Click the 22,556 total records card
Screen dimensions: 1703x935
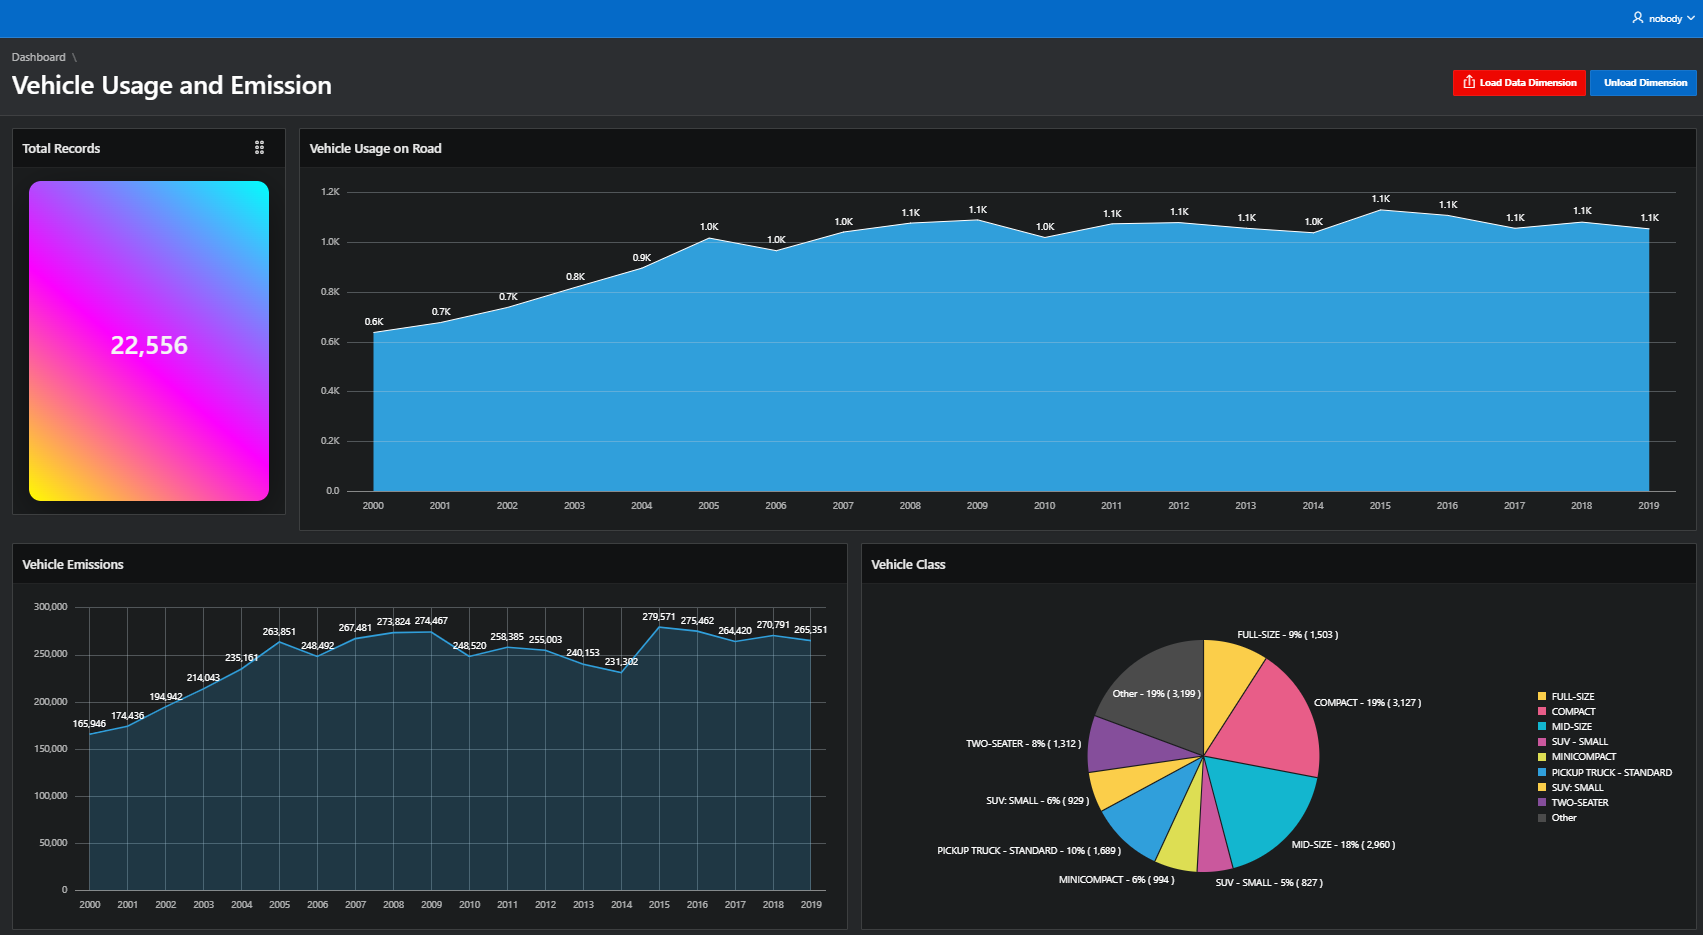pos(149,341)
